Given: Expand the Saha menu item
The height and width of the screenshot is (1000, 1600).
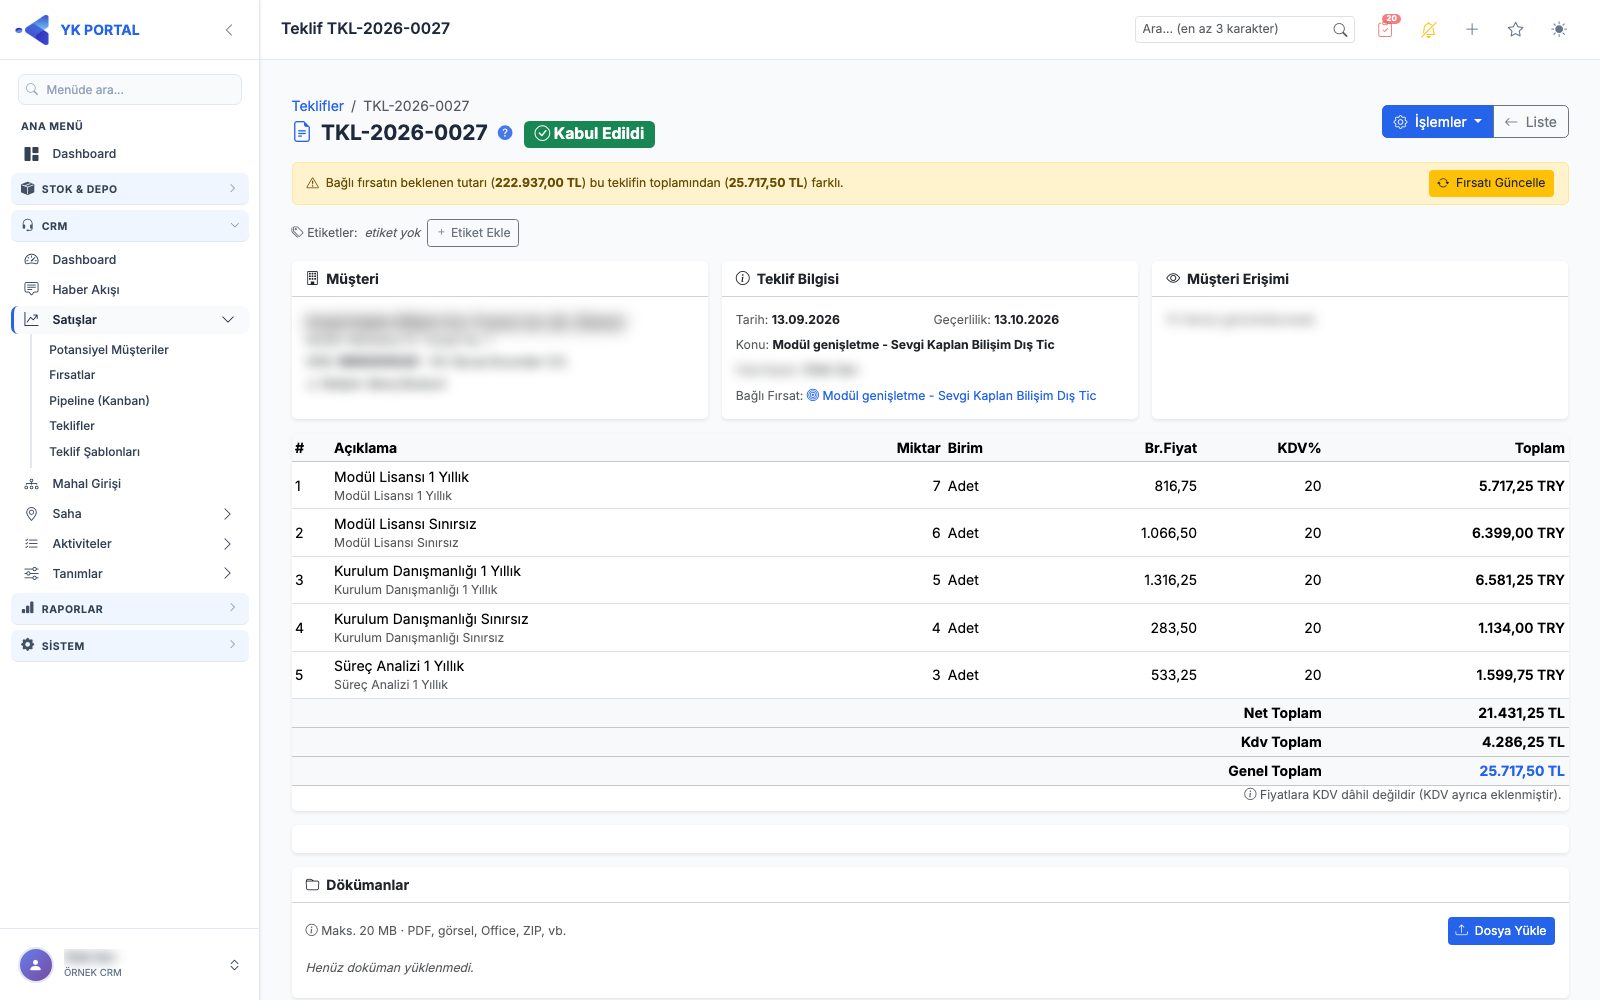Looking at the screenshot, I should (130, 514).
